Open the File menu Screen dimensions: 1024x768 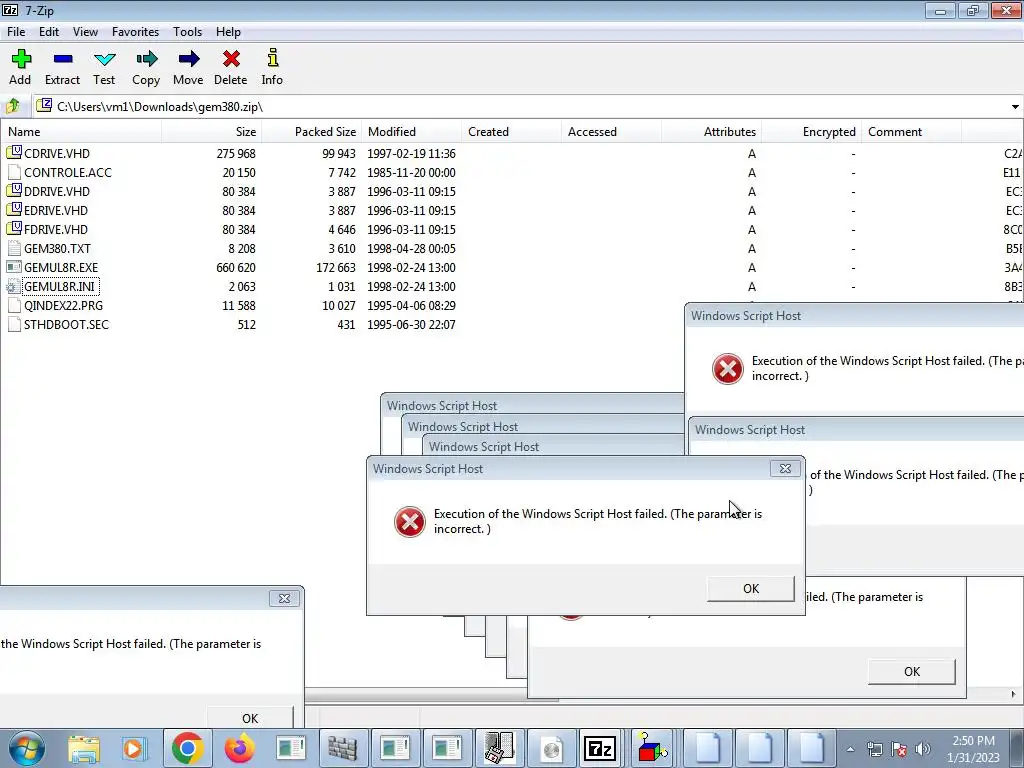(16, 31)
